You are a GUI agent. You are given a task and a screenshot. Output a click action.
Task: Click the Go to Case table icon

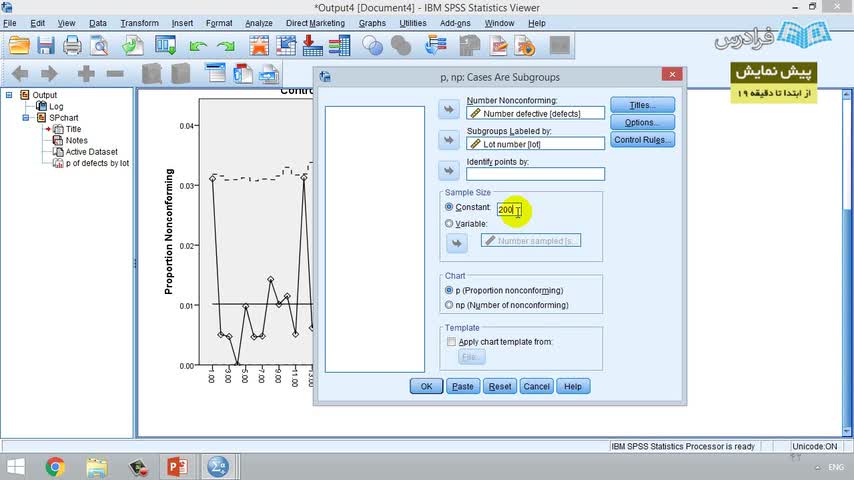[286, 45]
